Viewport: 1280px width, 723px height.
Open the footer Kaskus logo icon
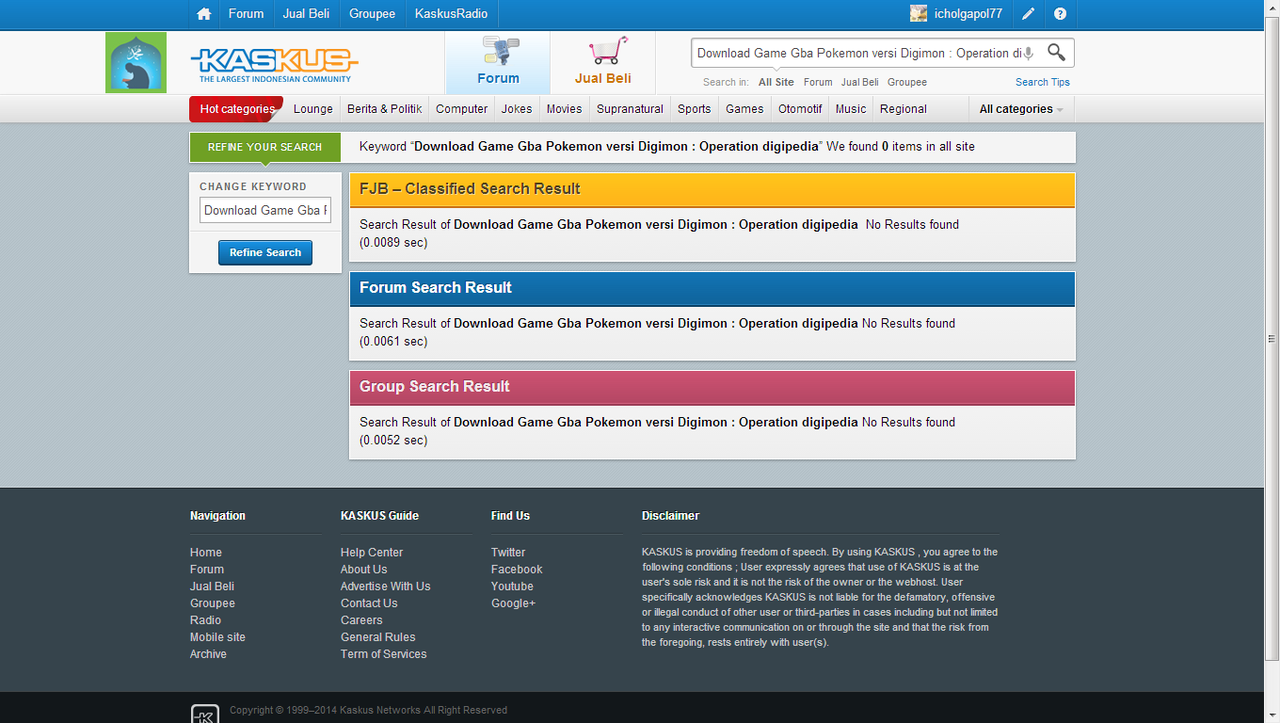click(x=205, y=713)
